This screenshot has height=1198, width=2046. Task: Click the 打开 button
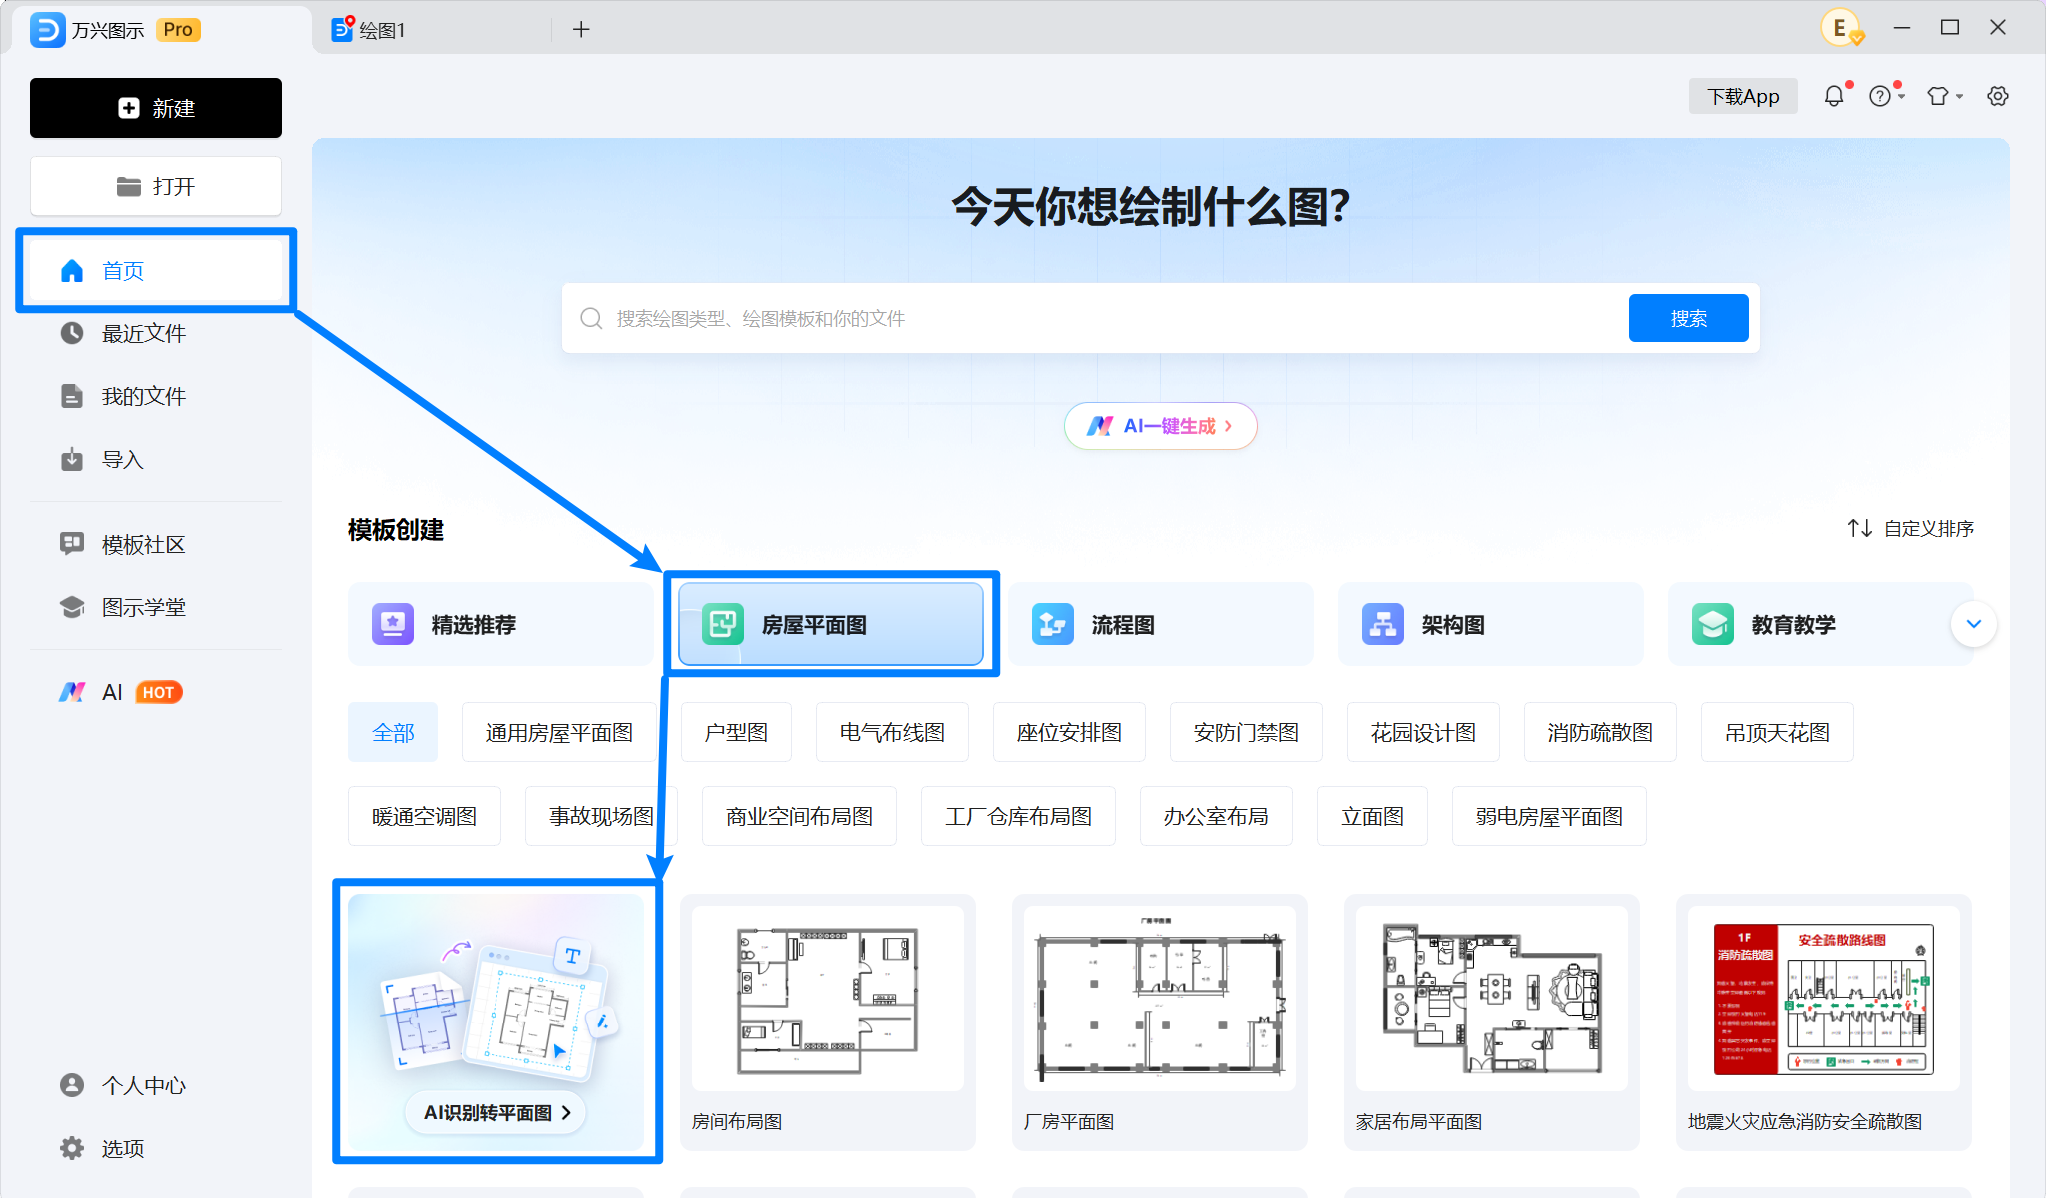click(156, 186)
